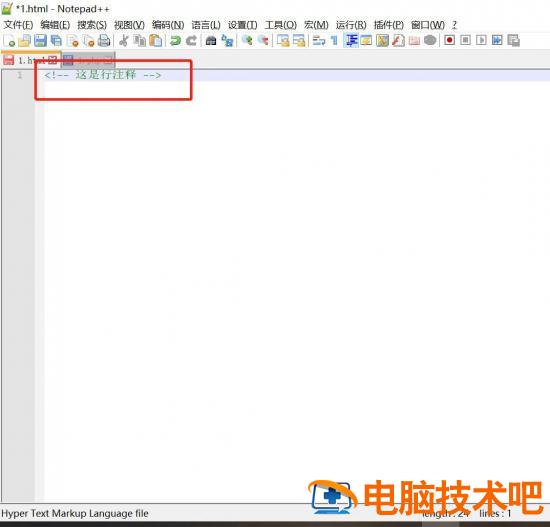The image size is (550, 527).
Task: Create a new file with New icon
Action: (9, 41)
